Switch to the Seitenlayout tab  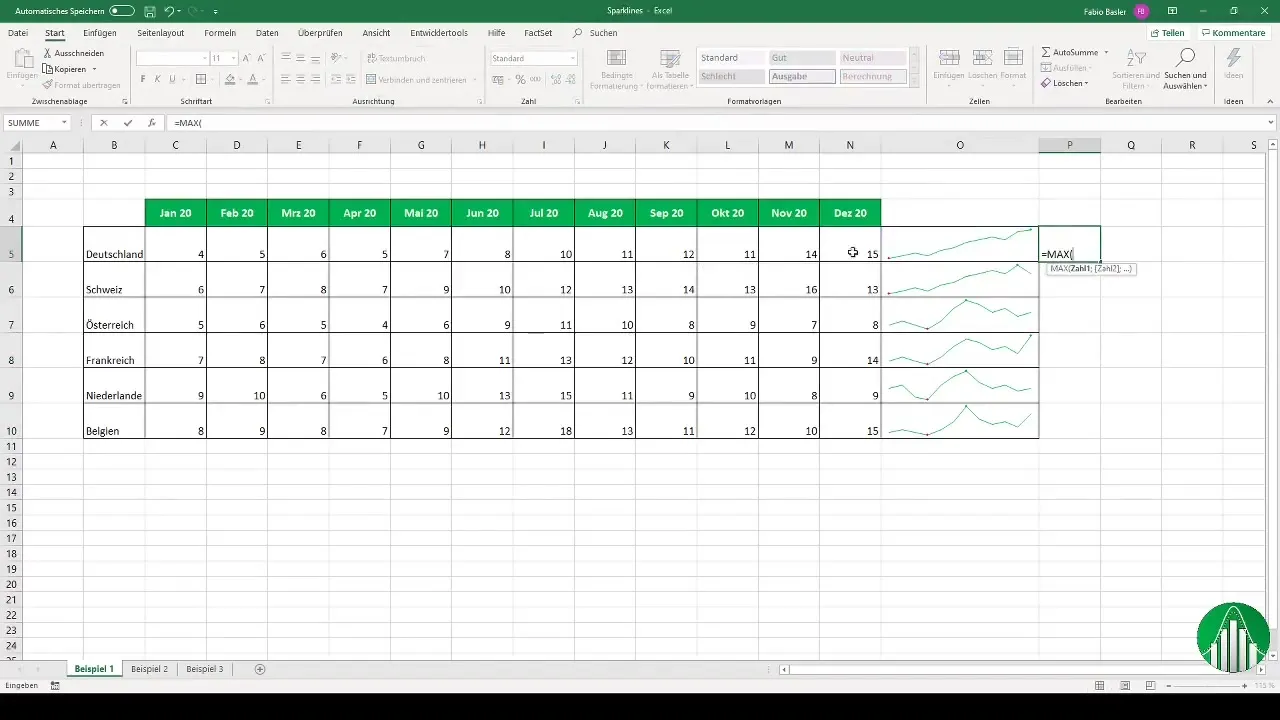(x=160, y=33)
